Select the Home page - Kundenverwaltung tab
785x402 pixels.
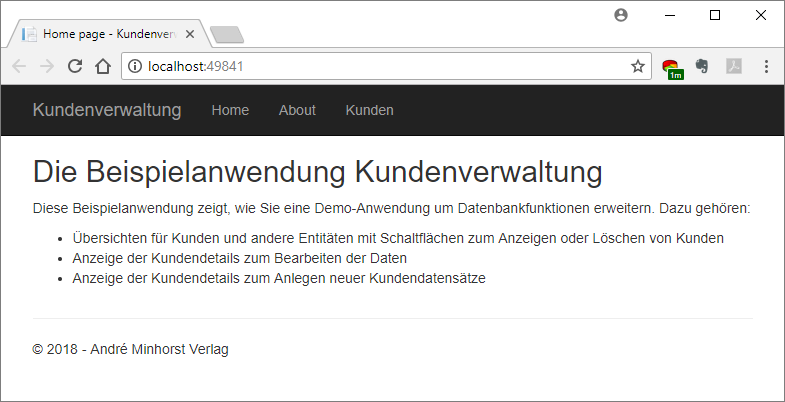click(108, 34)
